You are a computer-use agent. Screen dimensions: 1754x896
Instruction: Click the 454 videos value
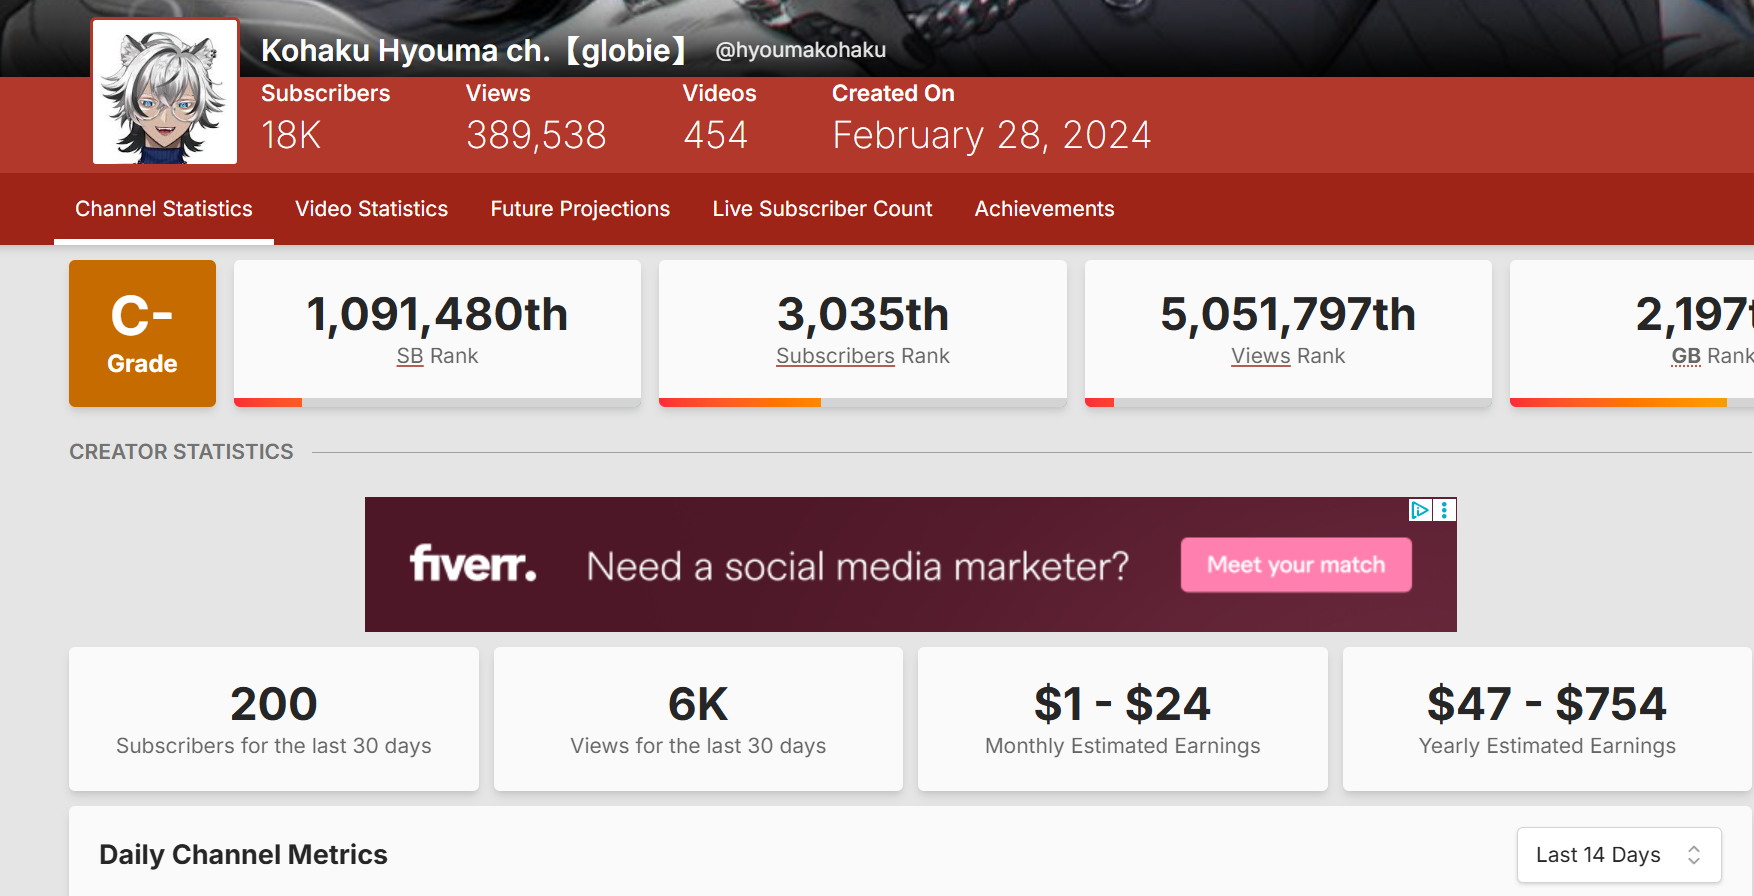pos(716,135)
